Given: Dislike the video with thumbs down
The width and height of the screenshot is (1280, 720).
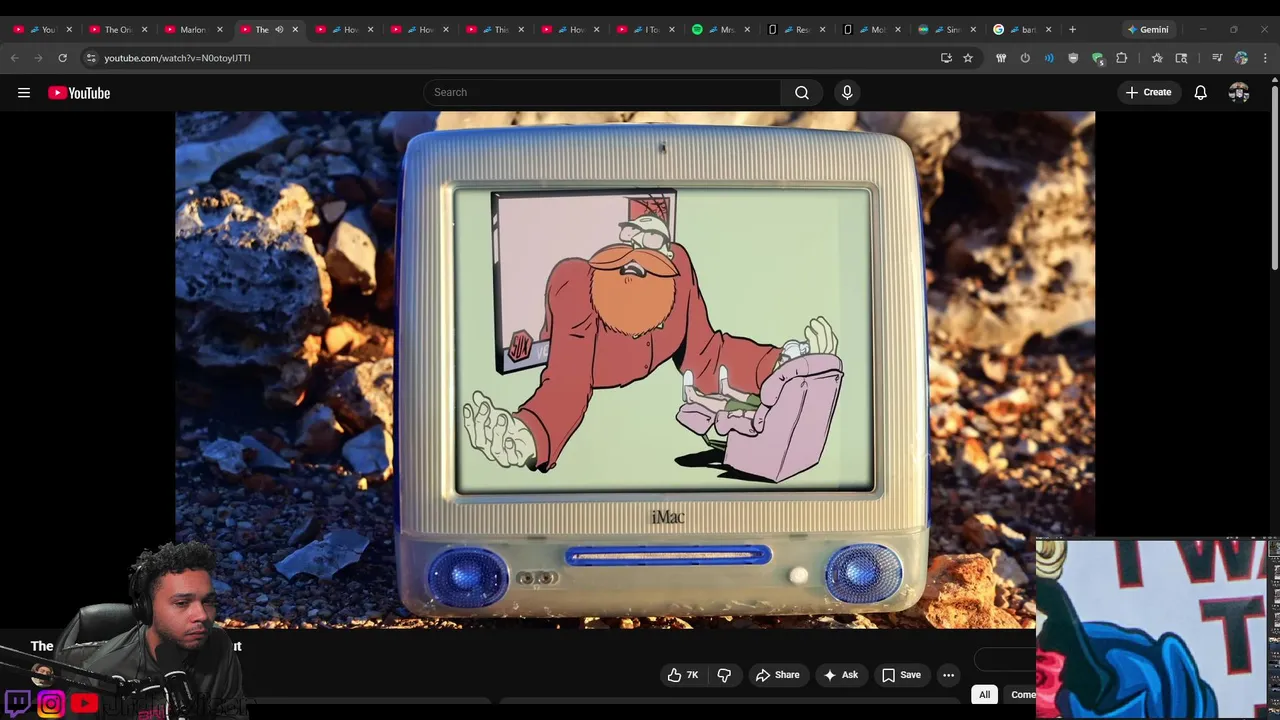Looking at the screenshot, I should [x=724, y=675].
